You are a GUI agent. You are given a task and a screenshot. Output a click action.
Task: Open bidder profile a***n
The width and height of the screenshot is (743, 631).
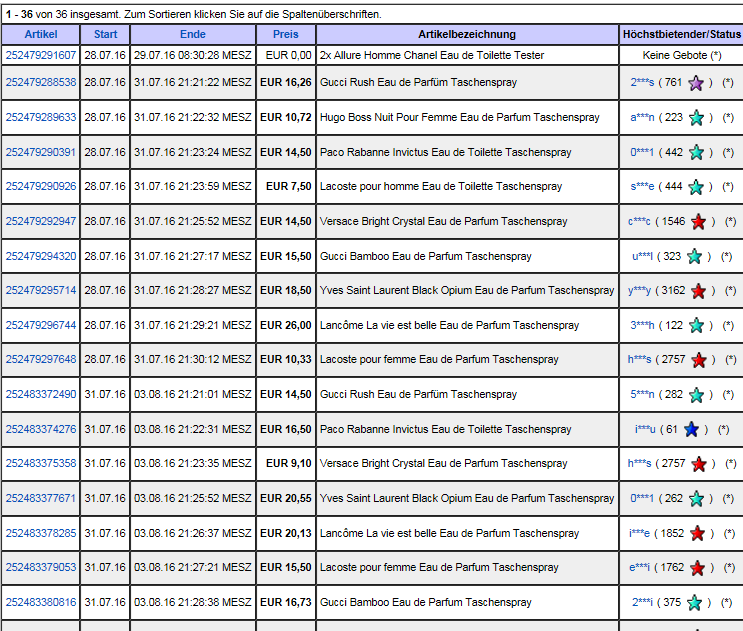[642, 117]
